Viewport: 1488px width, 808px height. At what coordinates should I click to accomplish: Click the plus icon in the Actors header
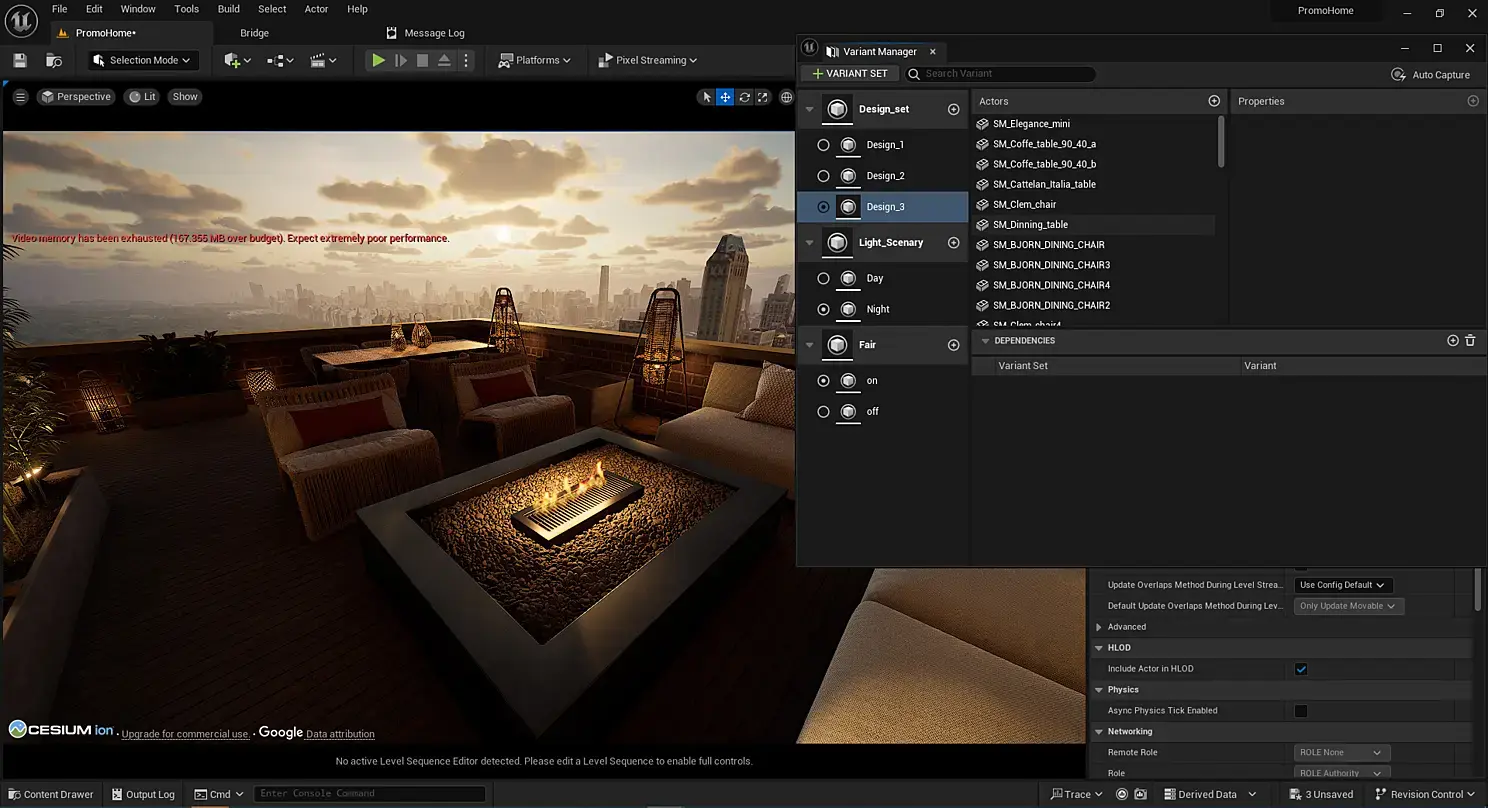[x=1214, y=101]
